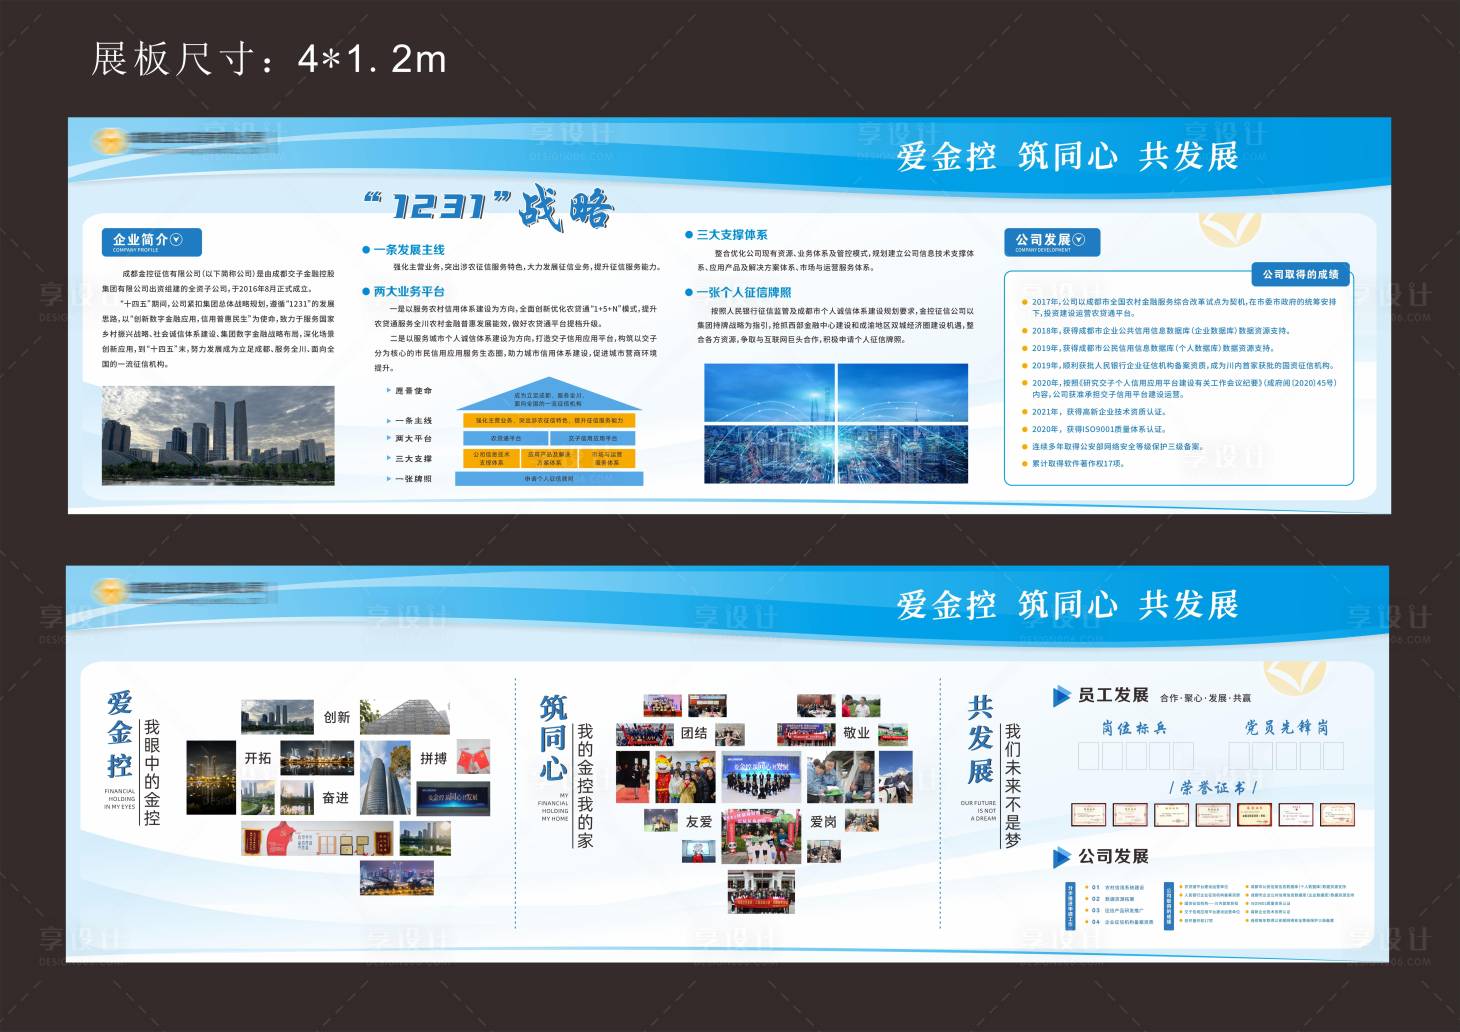Open the city skyline photo under 企业简介
1460x1032 pixels.
[218, 435]
